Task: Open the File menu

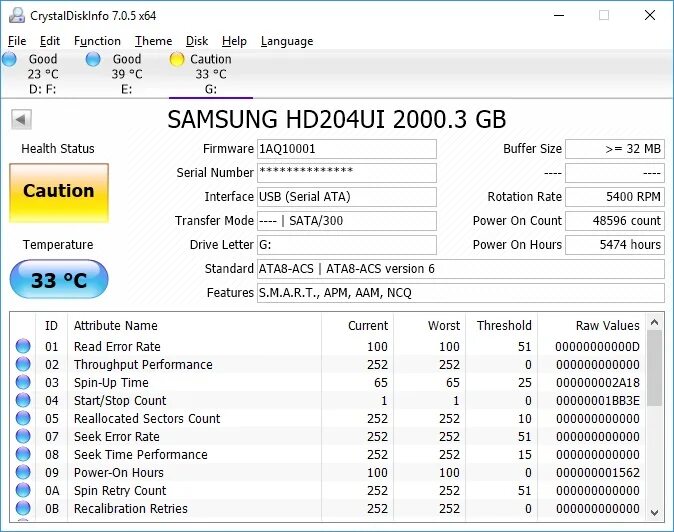Action: (17, 41)
